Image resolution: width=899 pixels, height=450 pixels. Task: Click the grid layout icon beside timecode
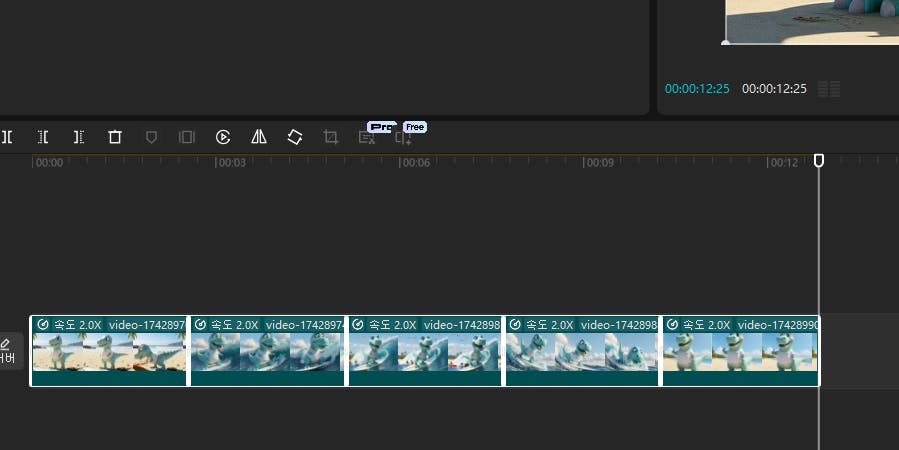tap(829, 89)
